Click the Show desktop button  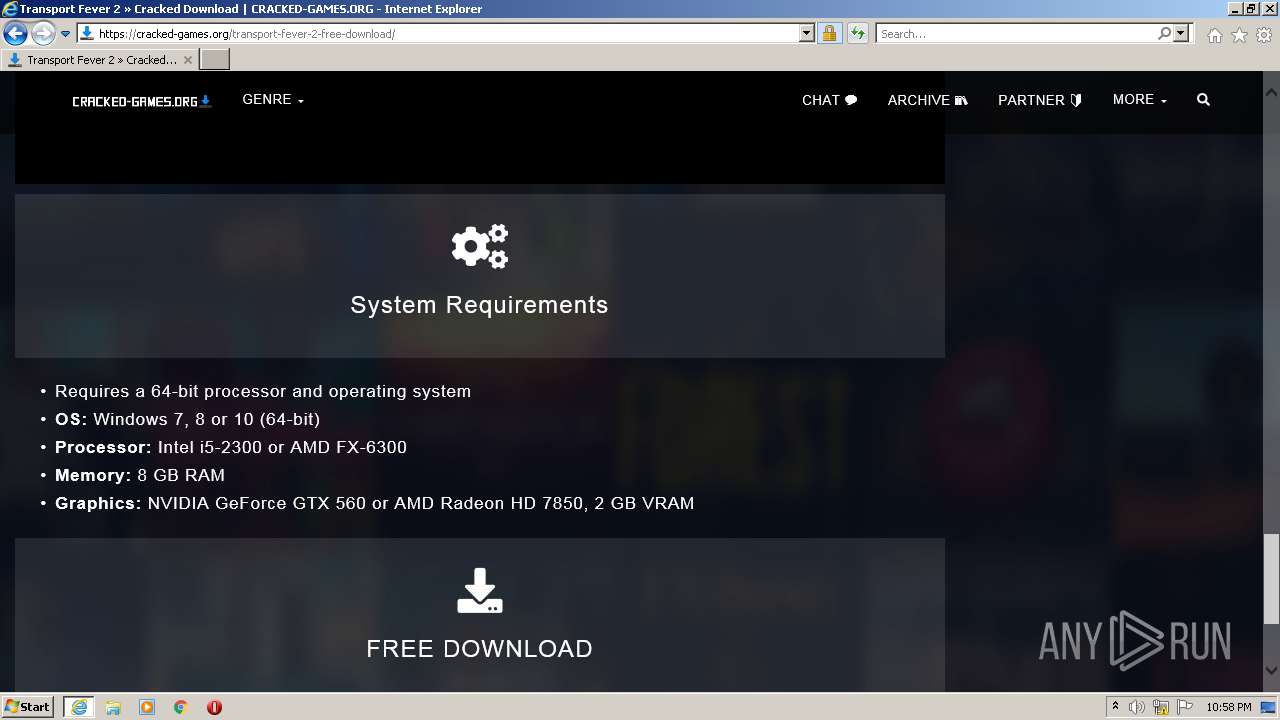tap(1269, 707)
